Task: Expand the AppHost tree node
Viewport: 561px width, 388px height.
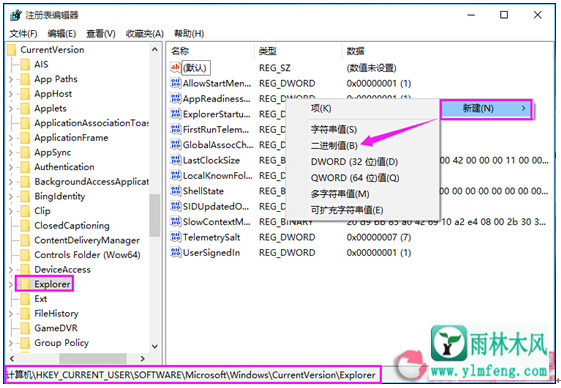Action: (x=10, y=94)
